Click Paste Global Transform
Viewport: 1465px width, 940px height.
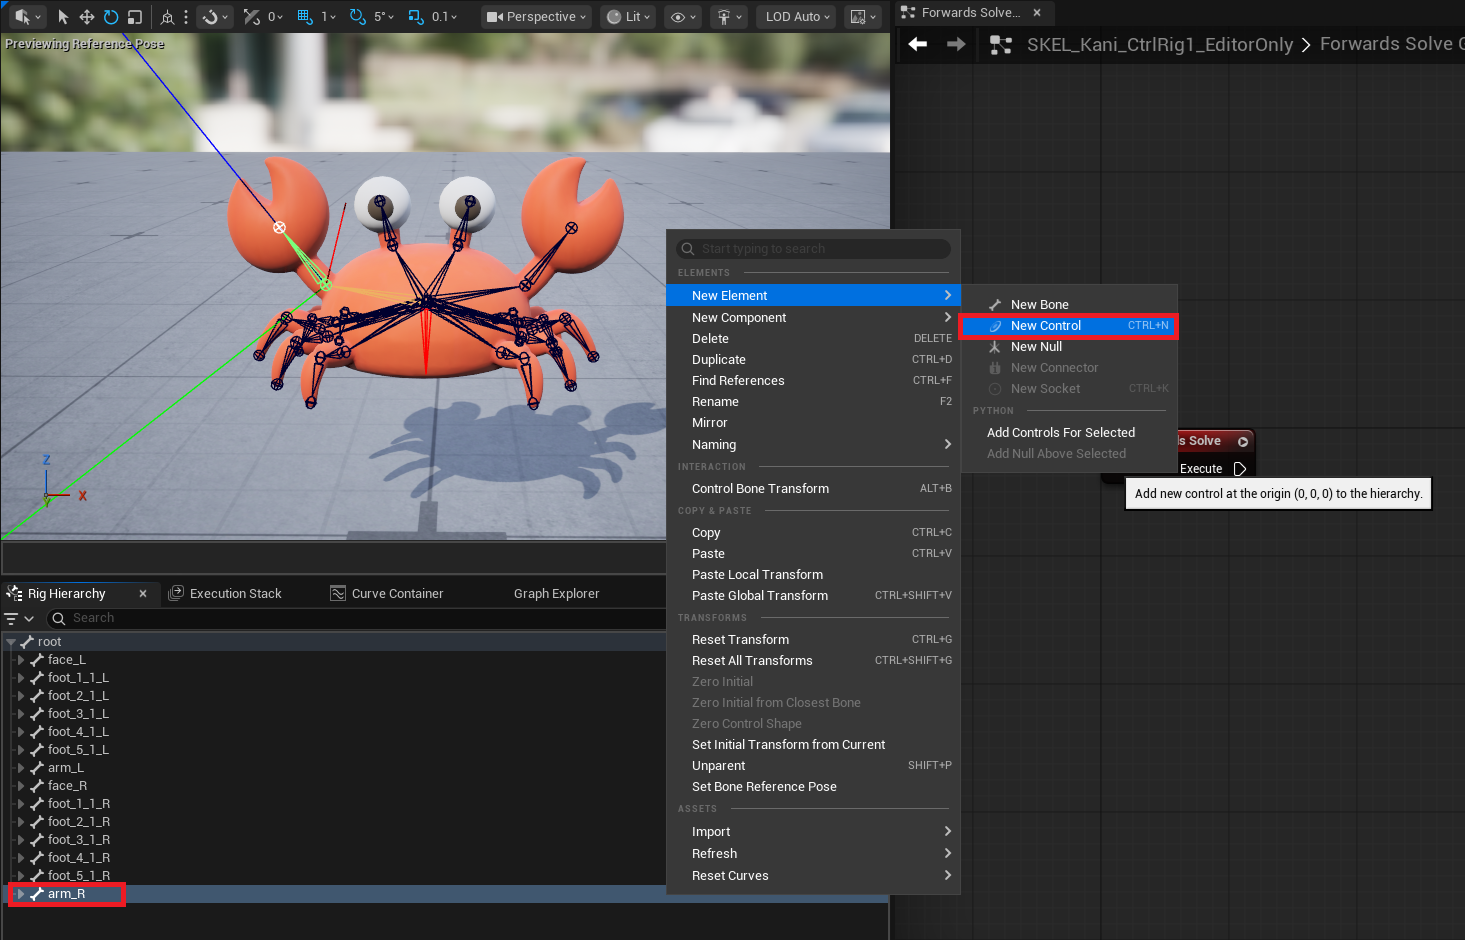813,596
